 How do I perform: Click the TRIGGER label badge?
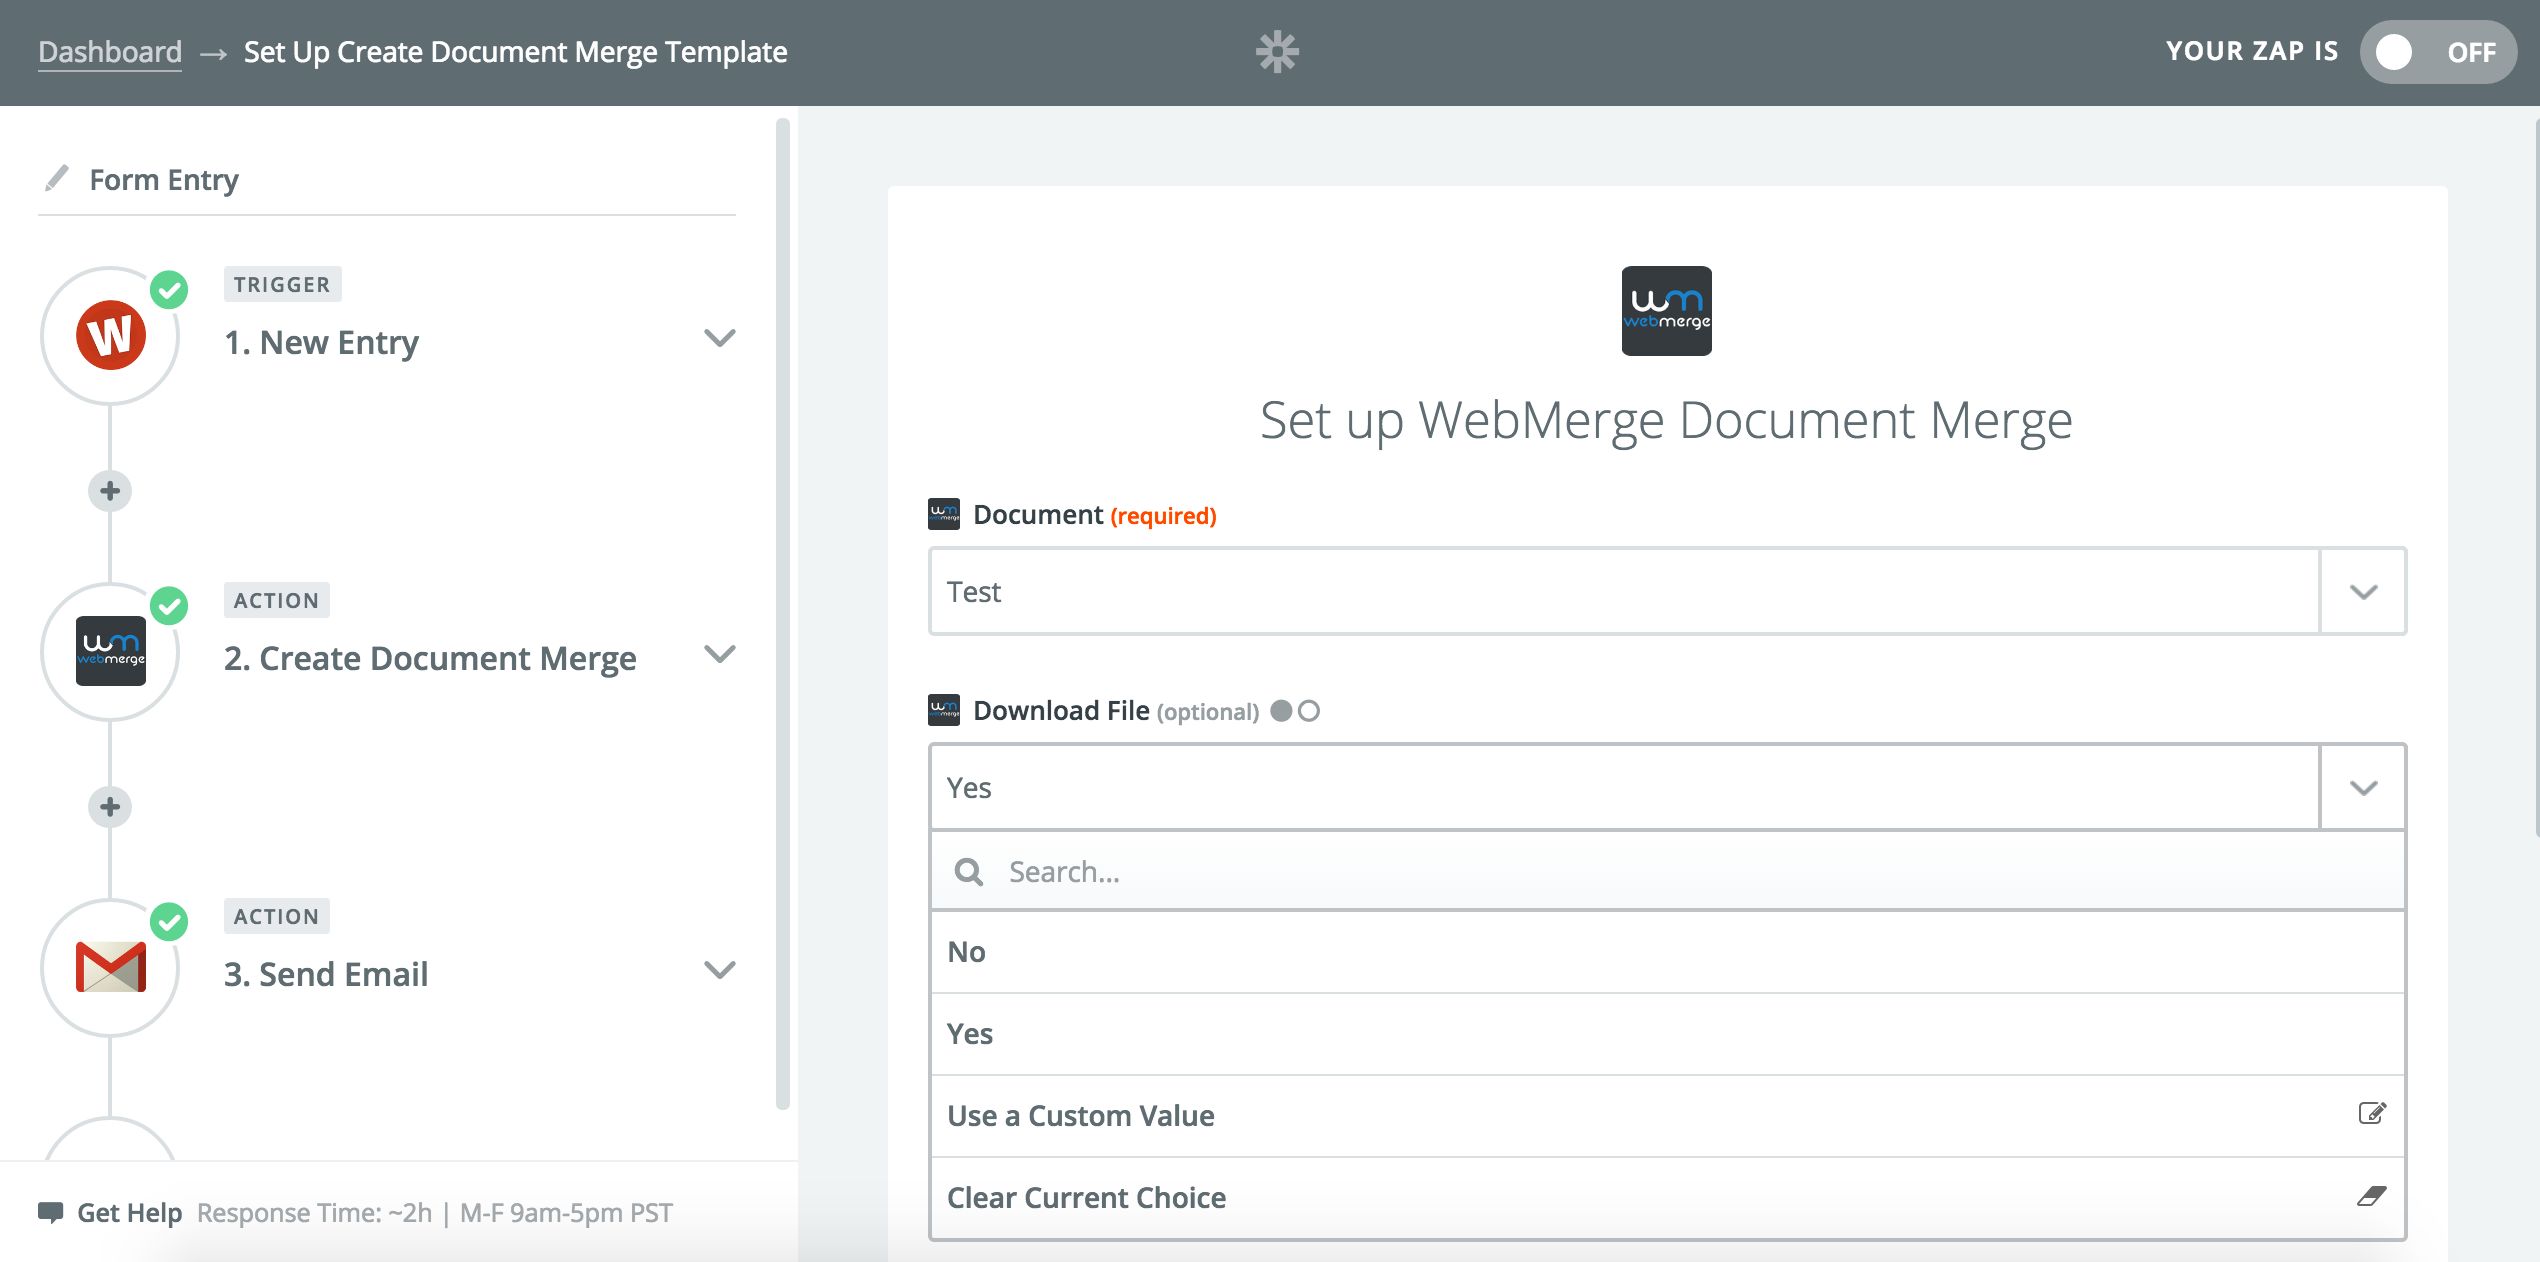[x=283, y=284]
